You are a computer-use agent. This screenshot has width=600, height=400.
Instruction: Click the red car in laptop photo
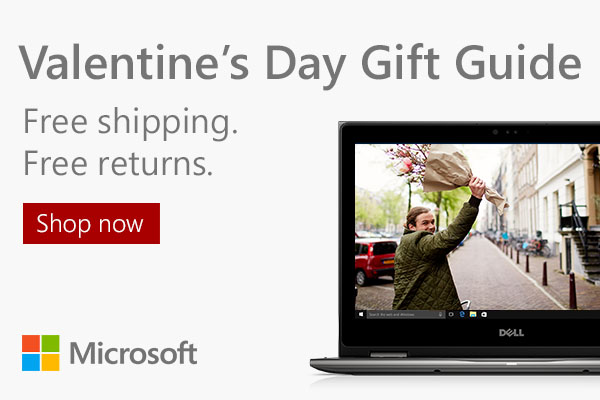click(x=376, y=261)
